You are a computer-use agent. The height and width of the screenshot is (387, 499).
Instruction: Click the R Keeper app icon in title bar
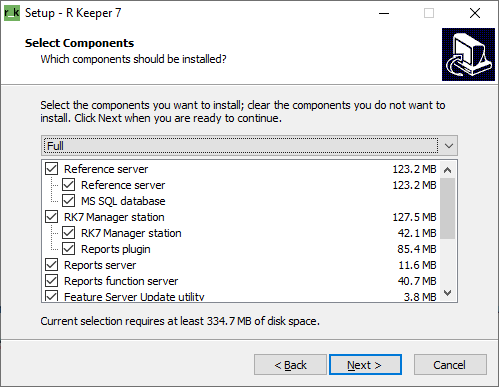[12, 13]
